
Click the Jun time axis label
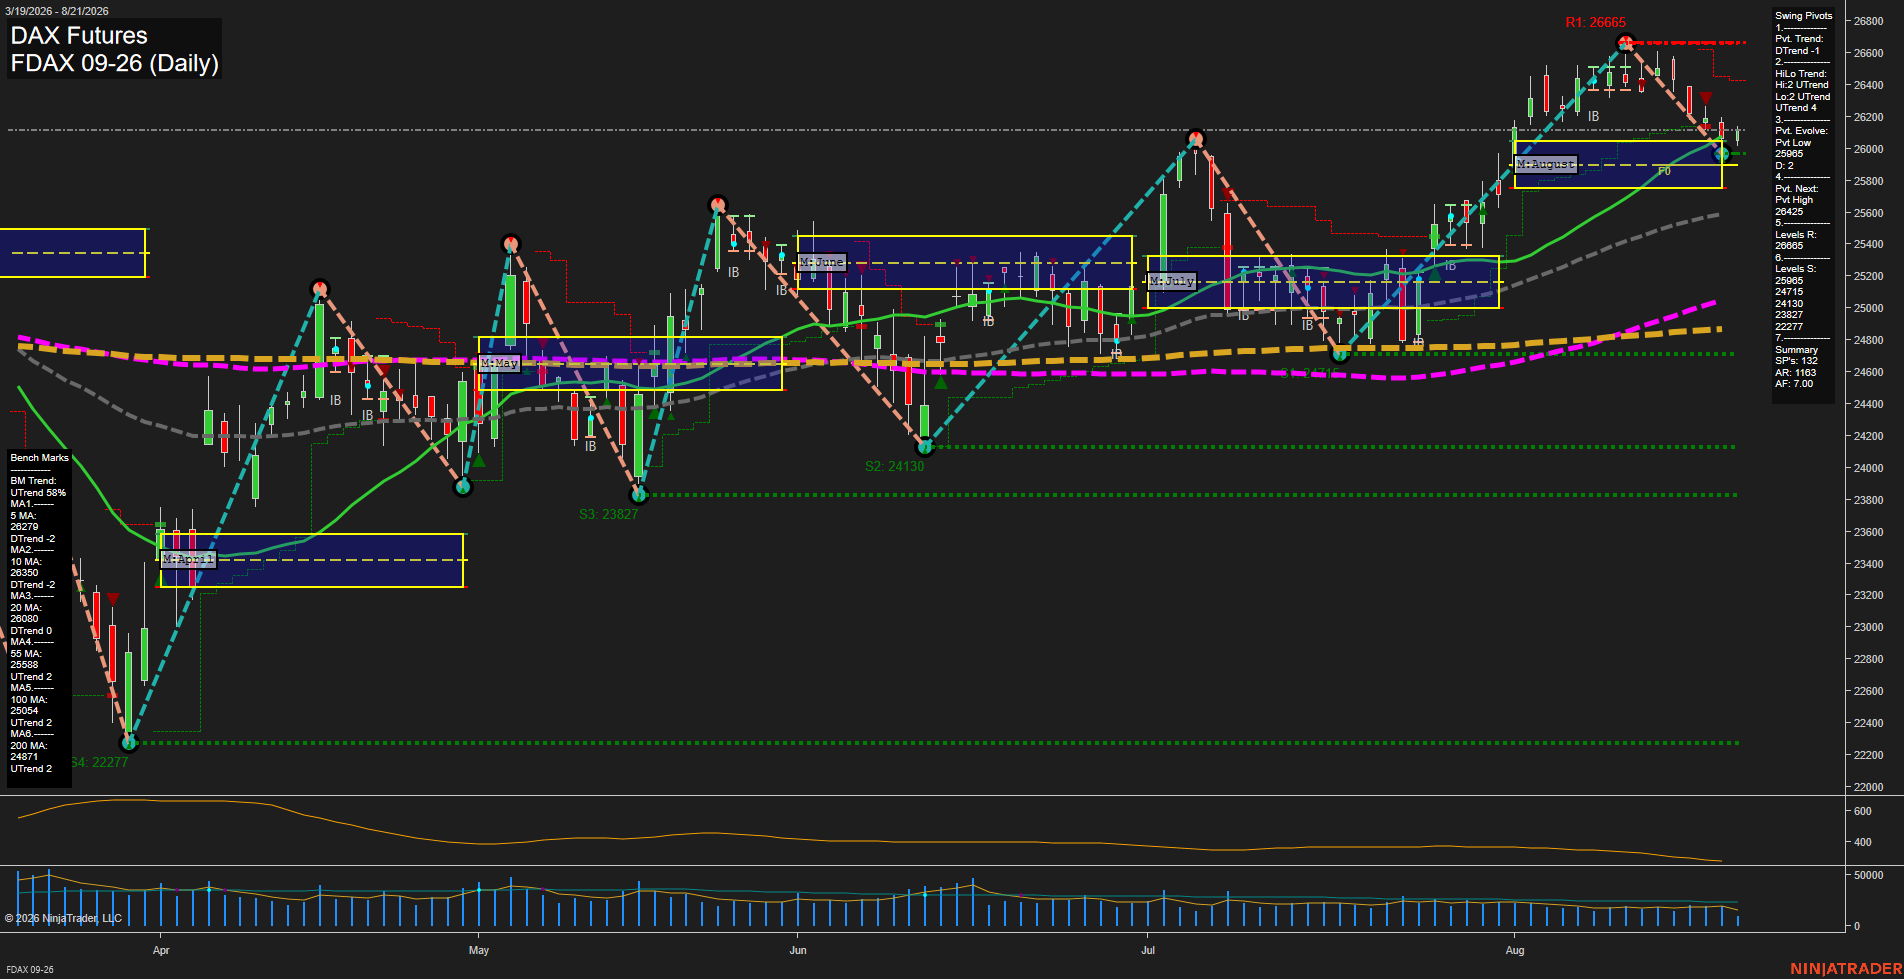pyautogui.click(x=798, y=950)
